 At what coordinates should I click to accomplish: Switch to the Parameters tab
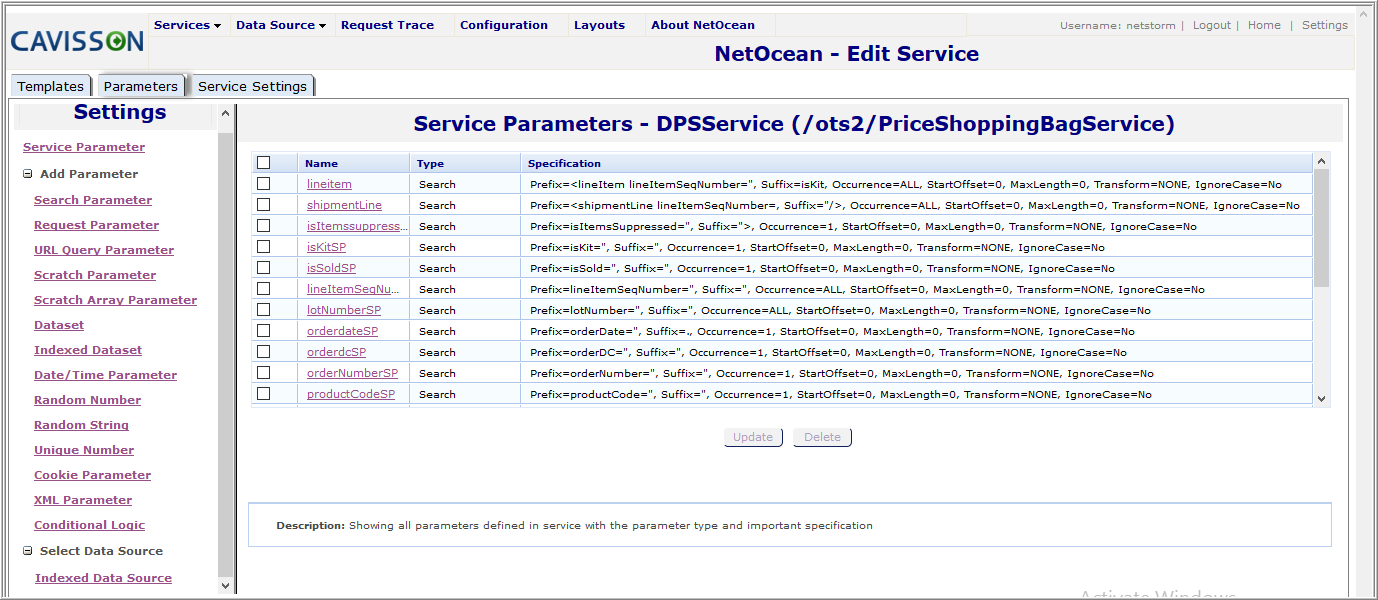(x=141, y=86)
